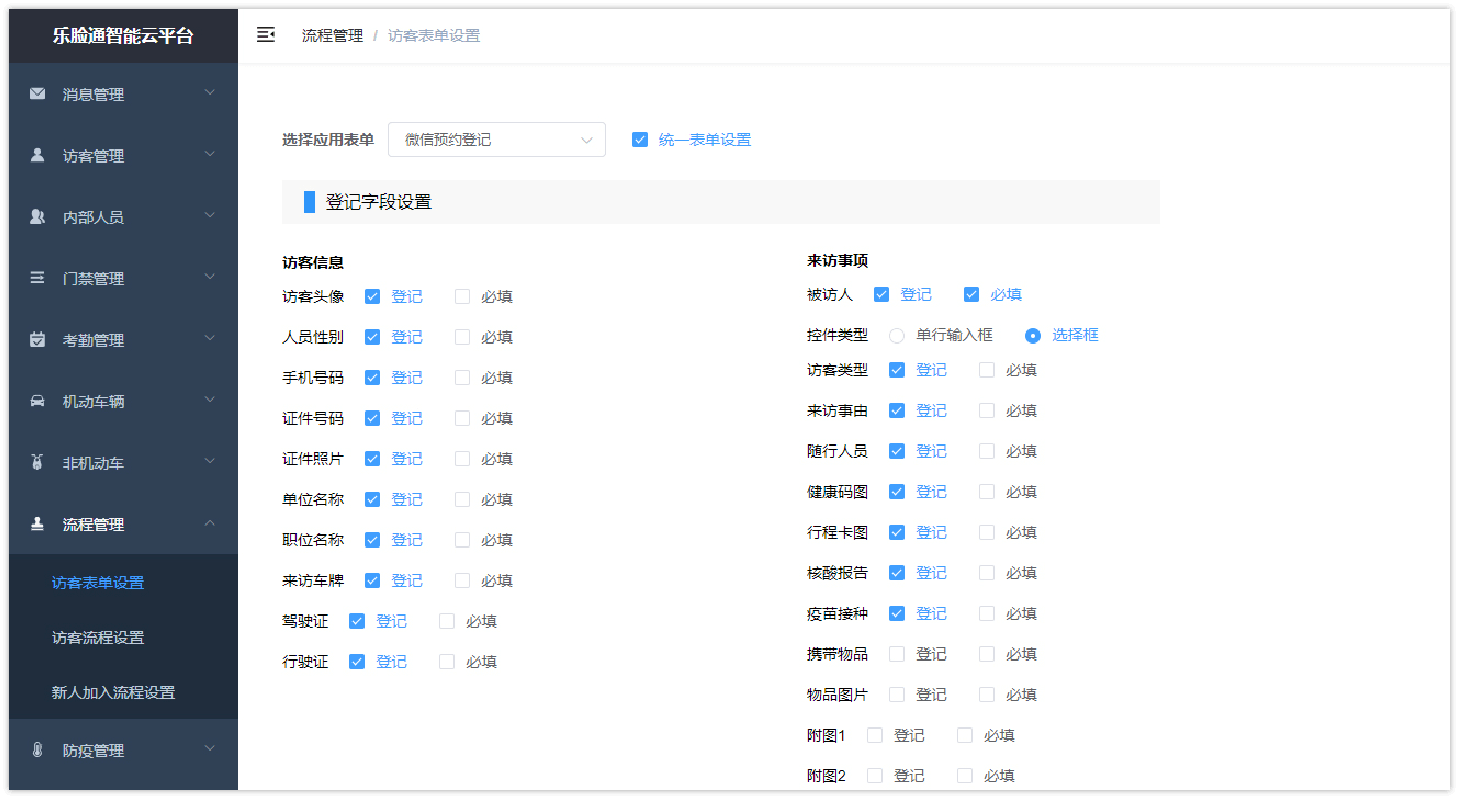This screenshot has height=800, width=1459.
Task: Expand the 消息管理 menu chevron
Action: coord(210,93)
